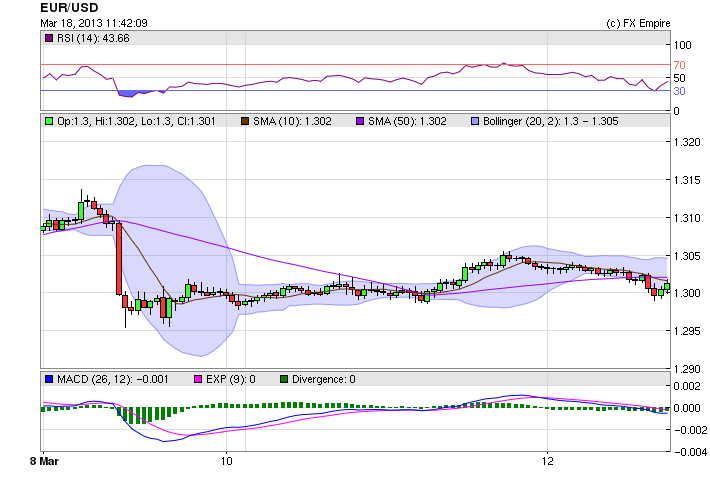The image size is (710, 487).
Task: Click the price axis label 1.300
Action: [x=687, y=293]
